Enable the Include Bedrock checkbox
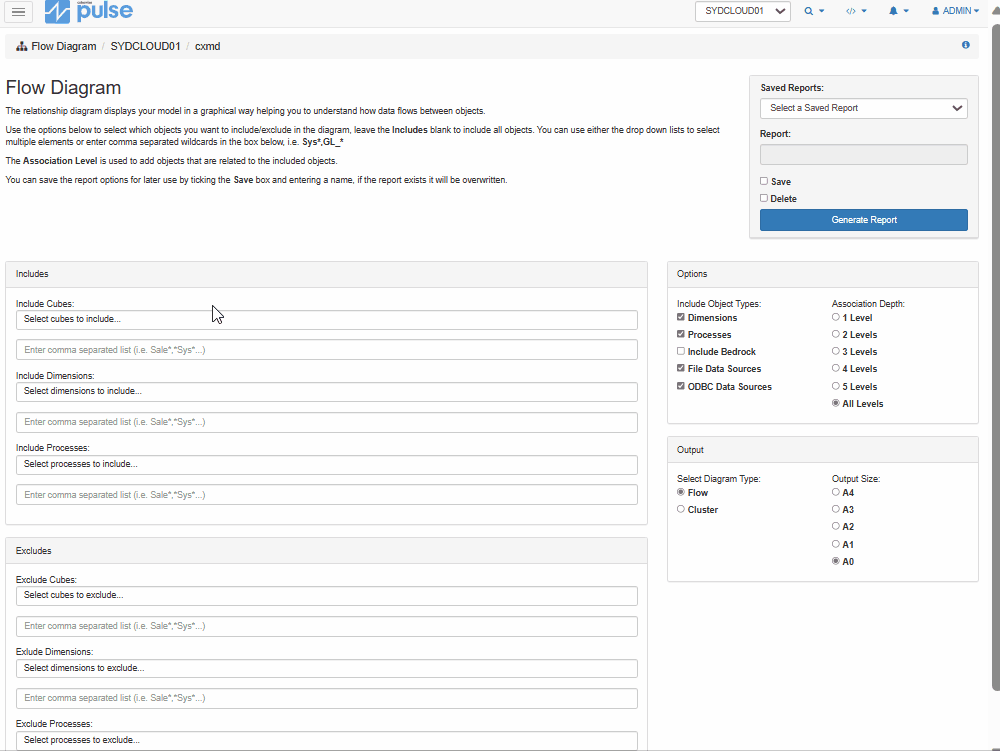Screen dimensions: 1000x751 point(681,351)
